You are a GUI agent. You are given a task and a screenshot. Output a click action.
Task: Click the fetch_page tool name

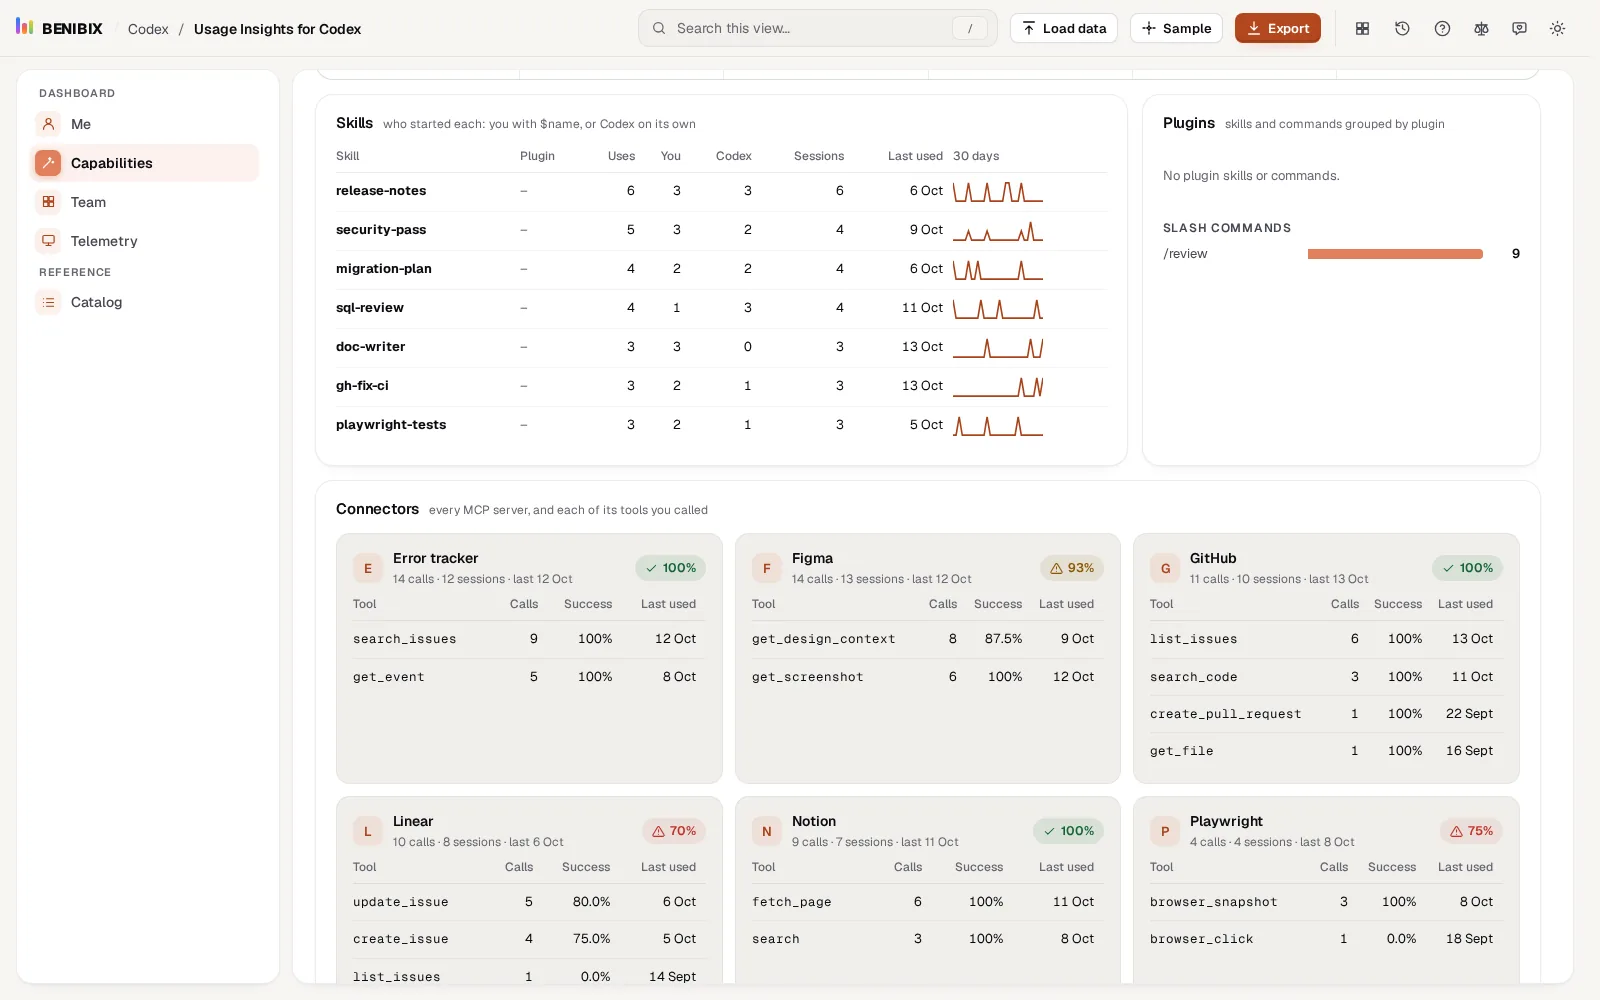[792, 902]
